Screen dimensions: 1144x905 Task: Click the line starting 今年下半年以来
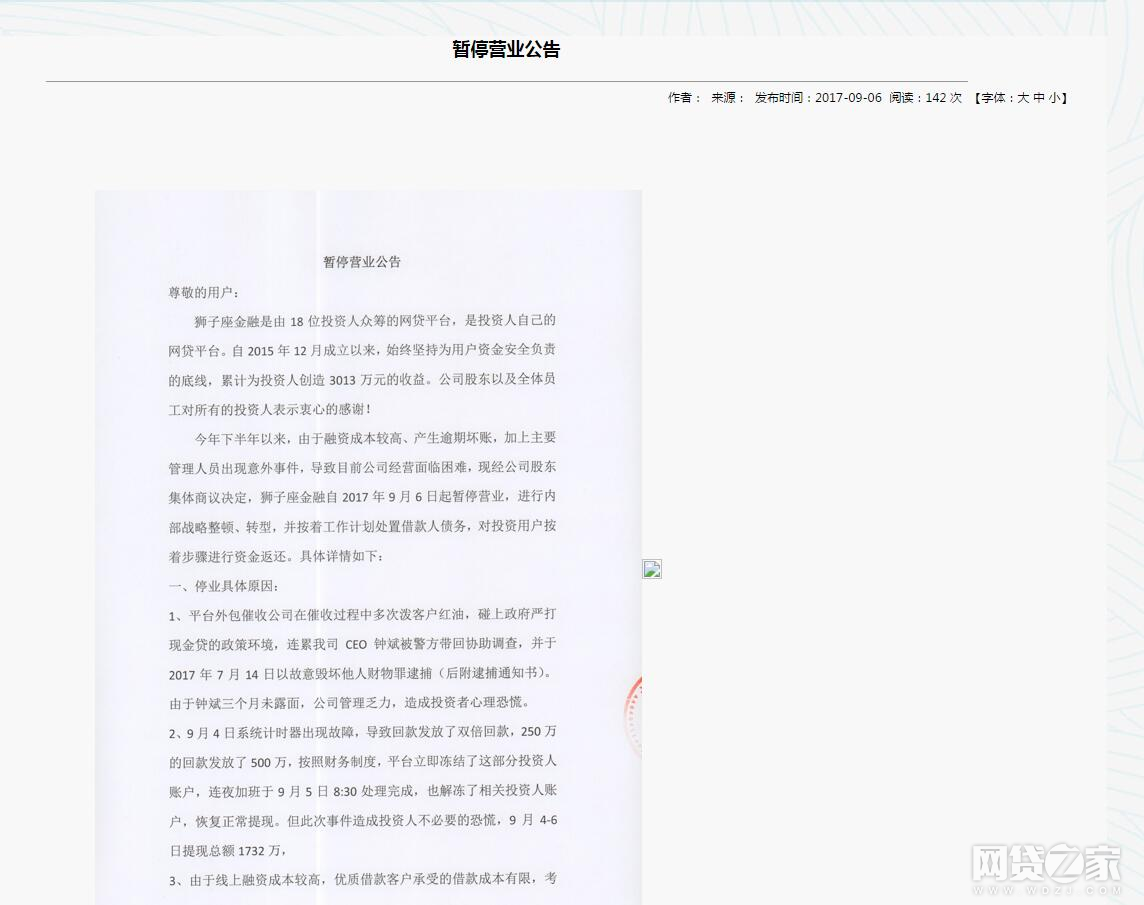point(375,438)
